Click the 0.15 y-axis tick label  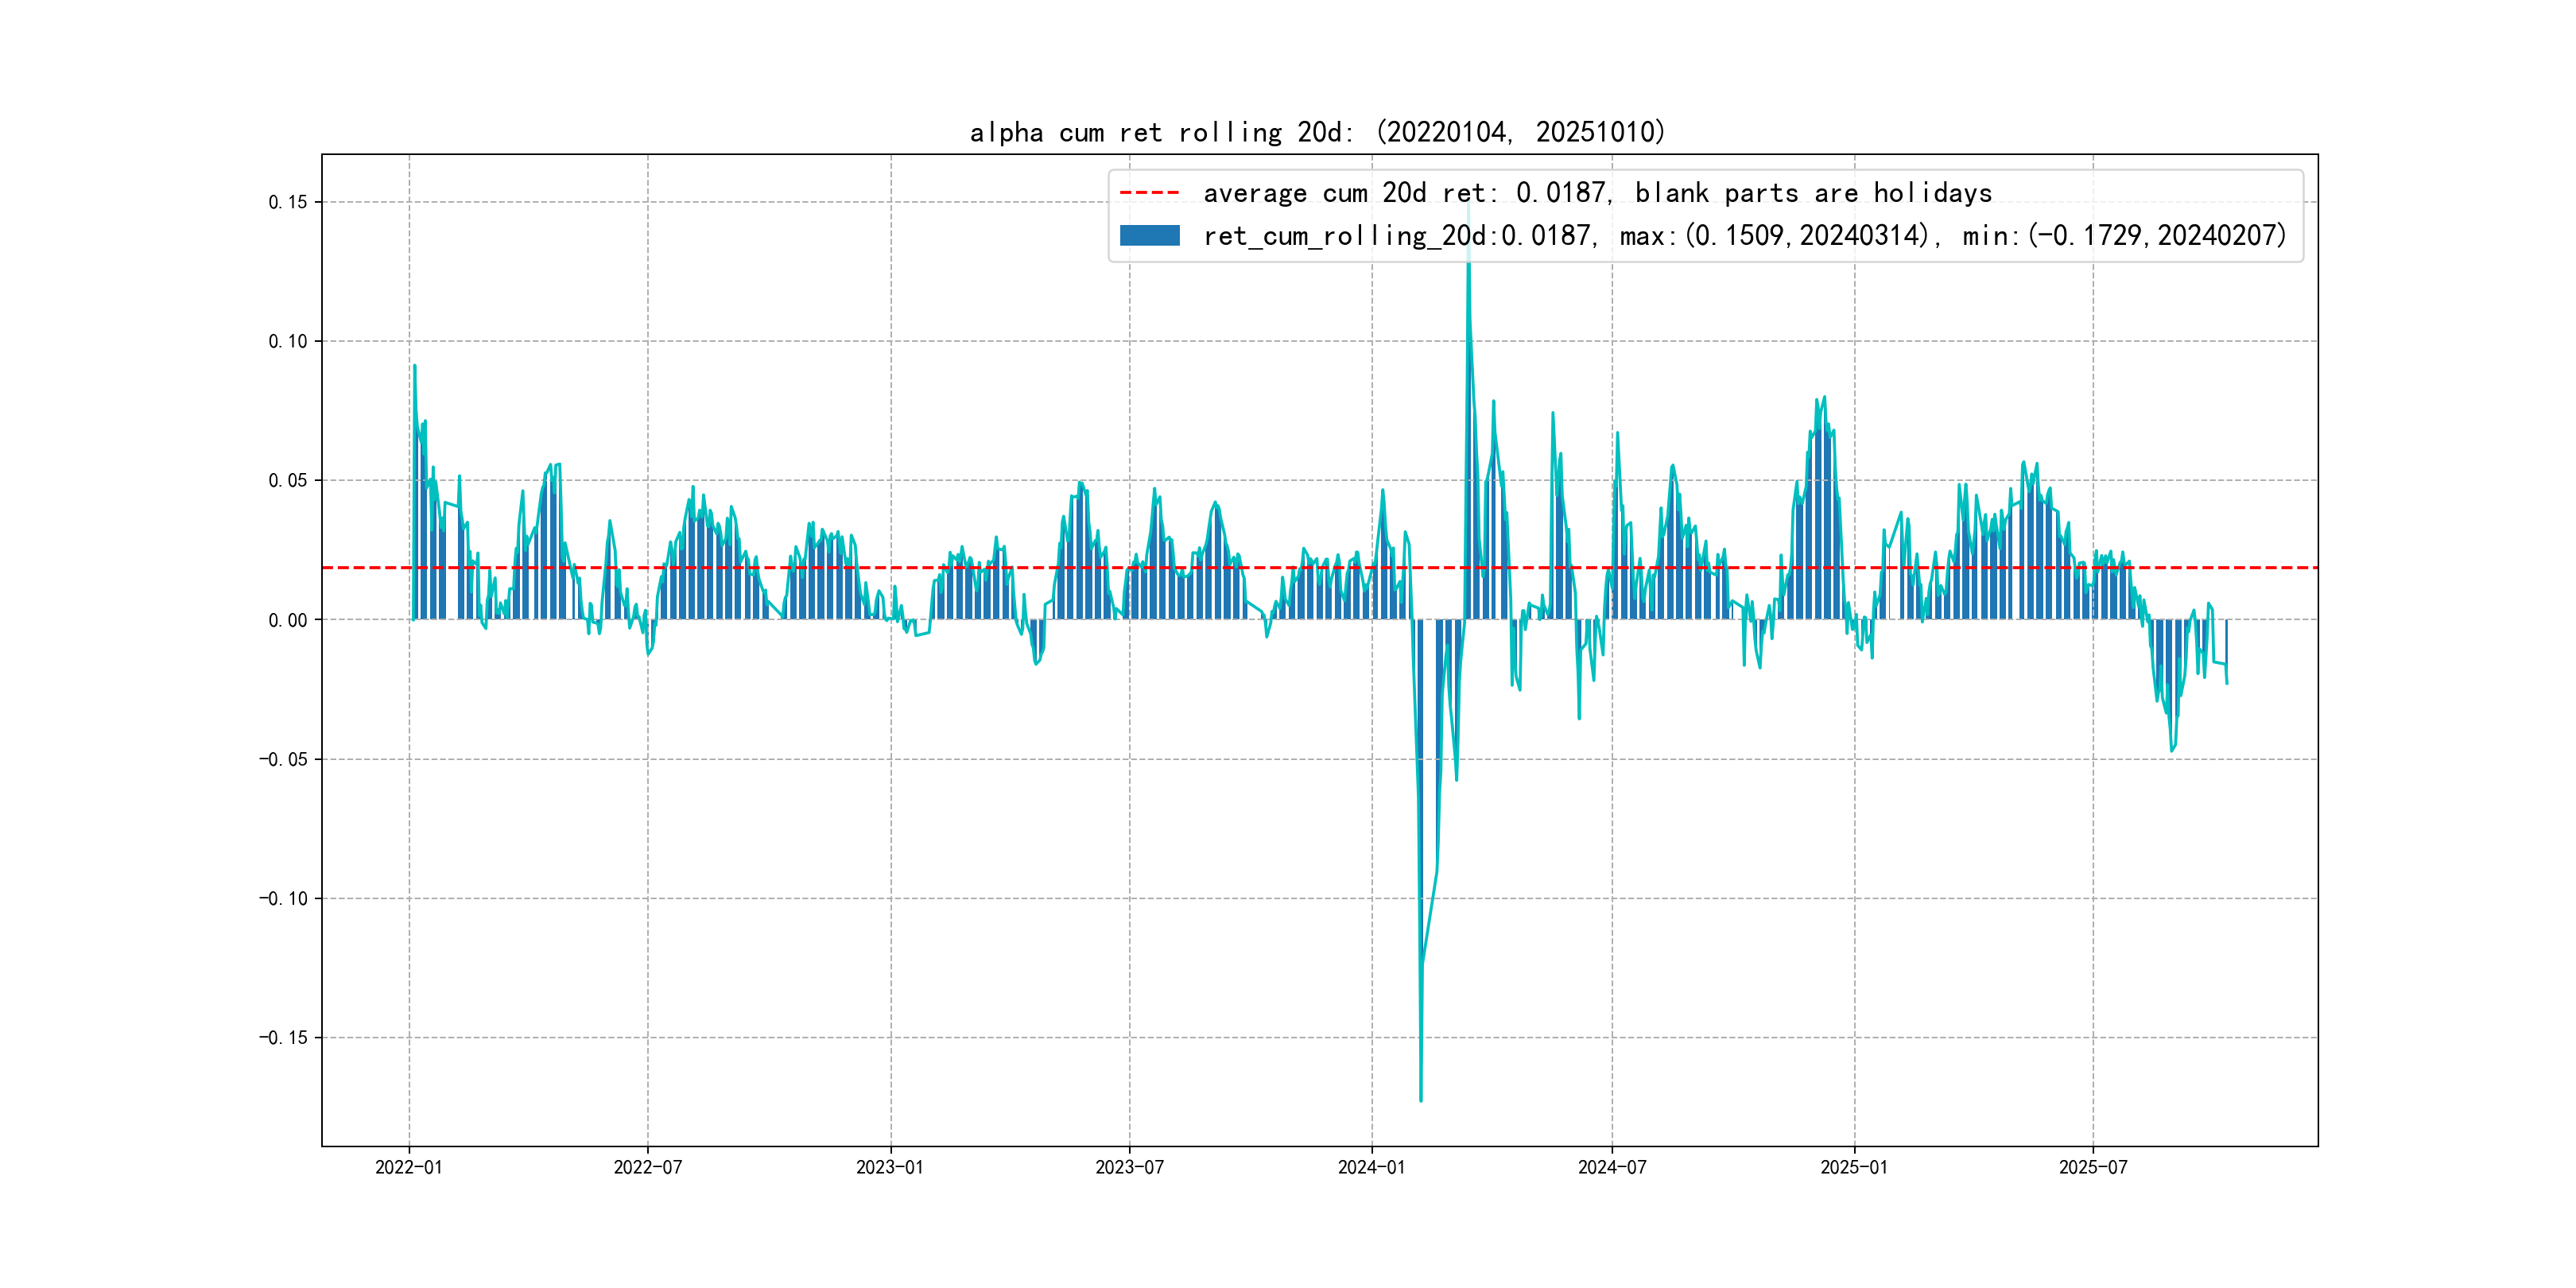click(288, 202)
